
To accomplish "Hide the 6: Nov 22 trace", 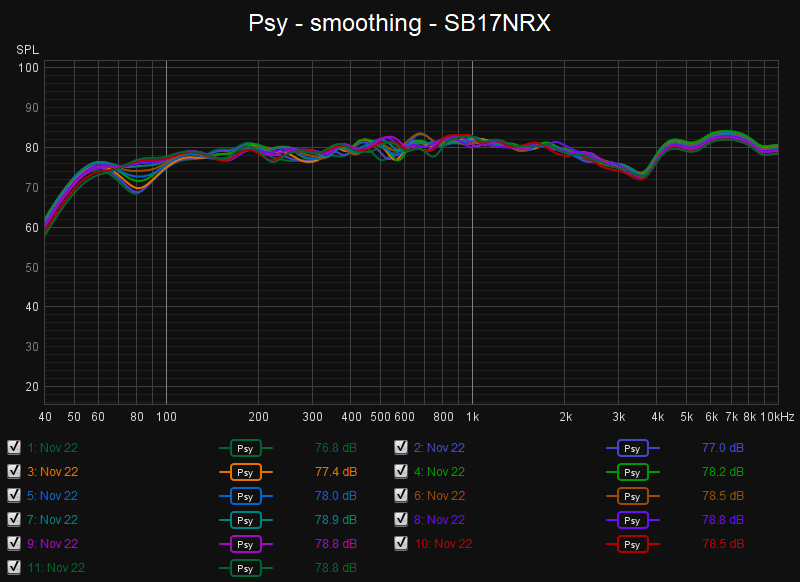I will pos(401,495).
